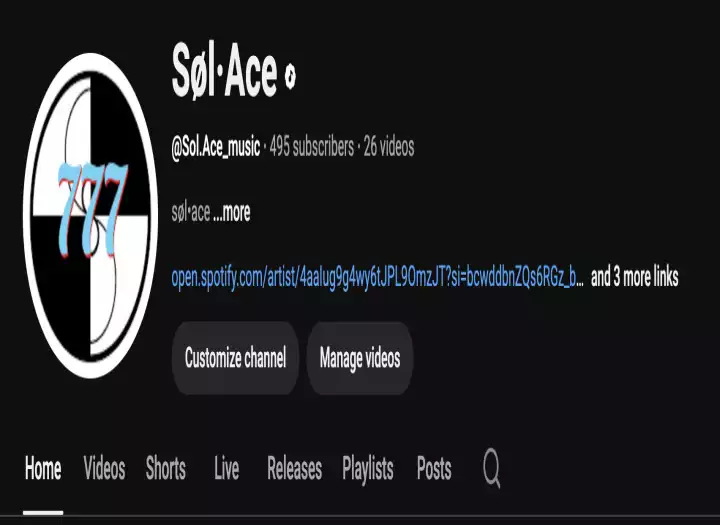Click the channel search magnifier icon
The image size is (720, 525).
click(491, 468)
